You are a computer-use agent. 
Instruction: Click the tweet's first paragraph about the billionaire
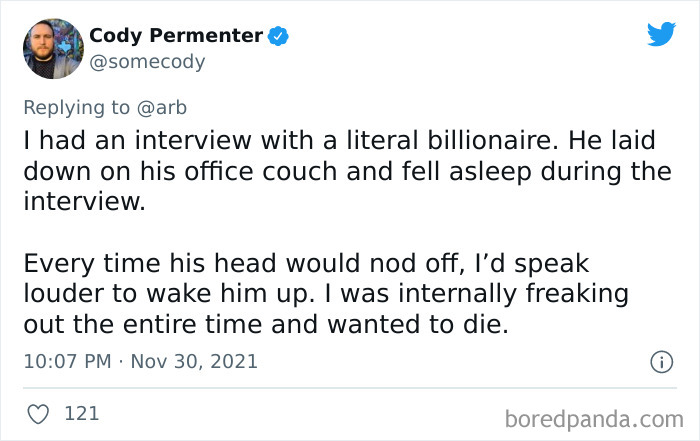coord(346,171)
